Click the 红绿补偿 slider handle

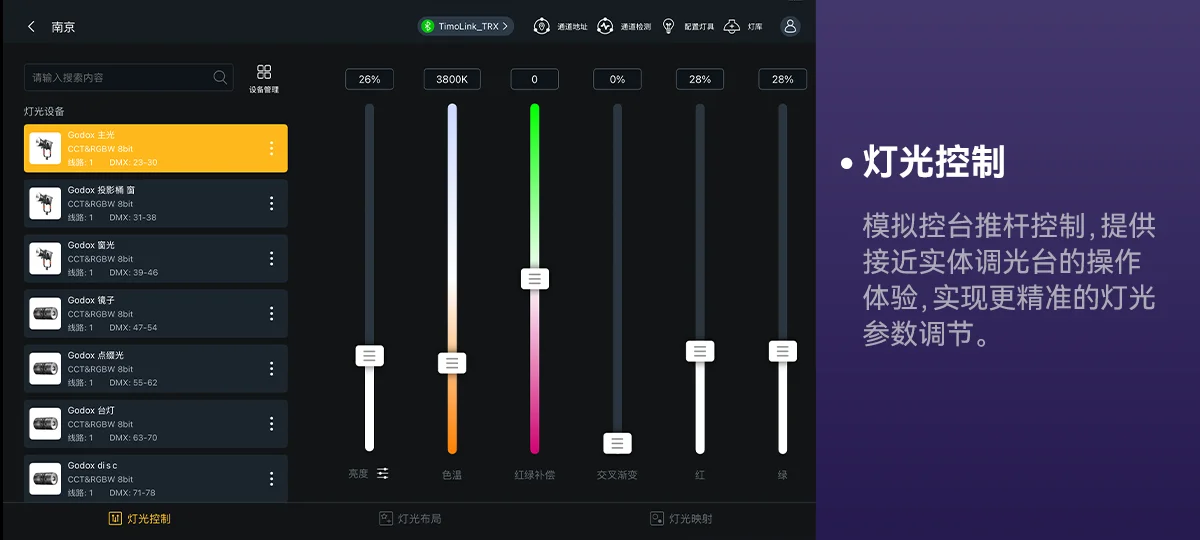click(535, 279)
